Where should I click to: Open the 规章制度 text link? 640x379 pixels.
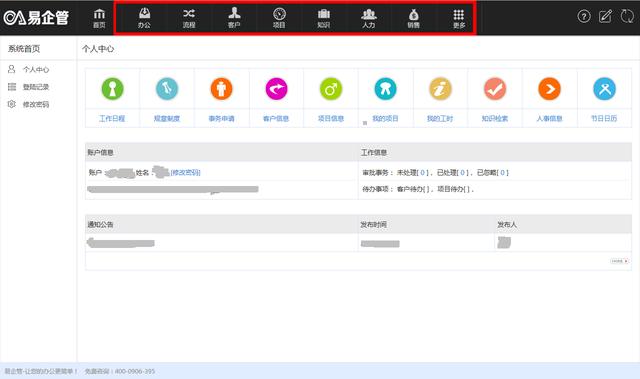tap(167, 118)
